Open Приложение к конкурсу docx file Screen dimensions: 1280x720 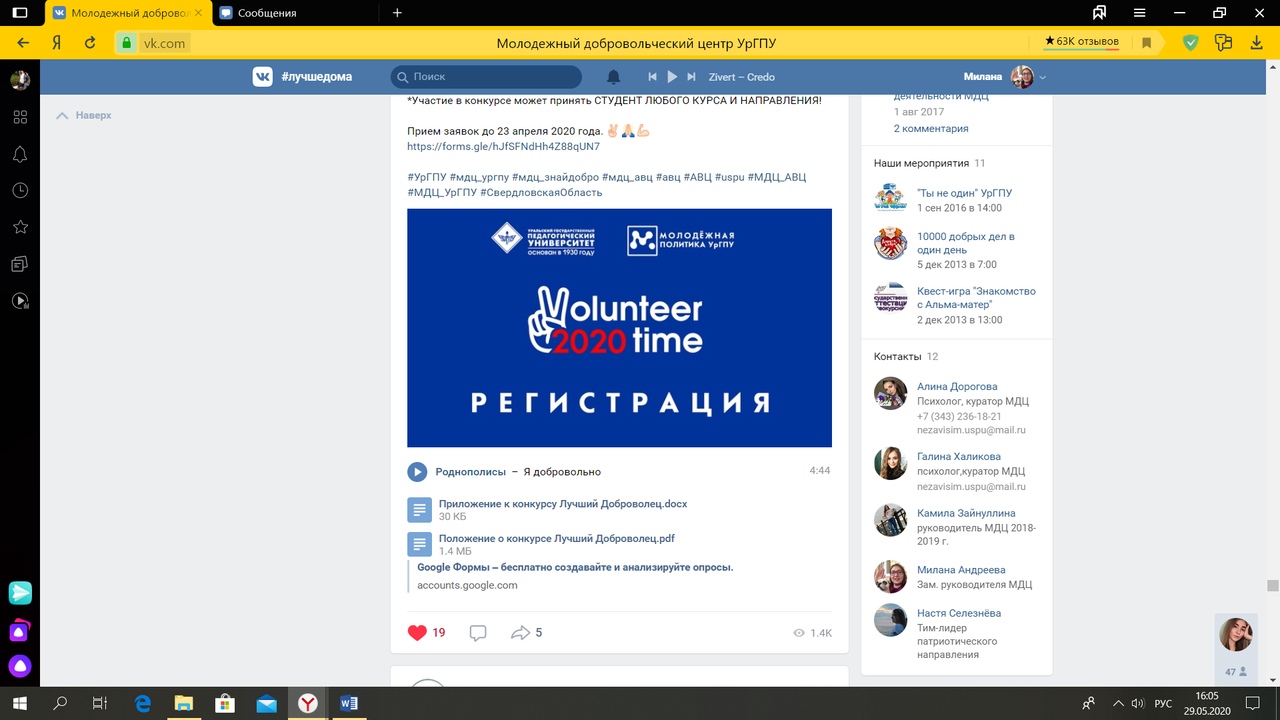pyautogui.click(x=562, y=504)
